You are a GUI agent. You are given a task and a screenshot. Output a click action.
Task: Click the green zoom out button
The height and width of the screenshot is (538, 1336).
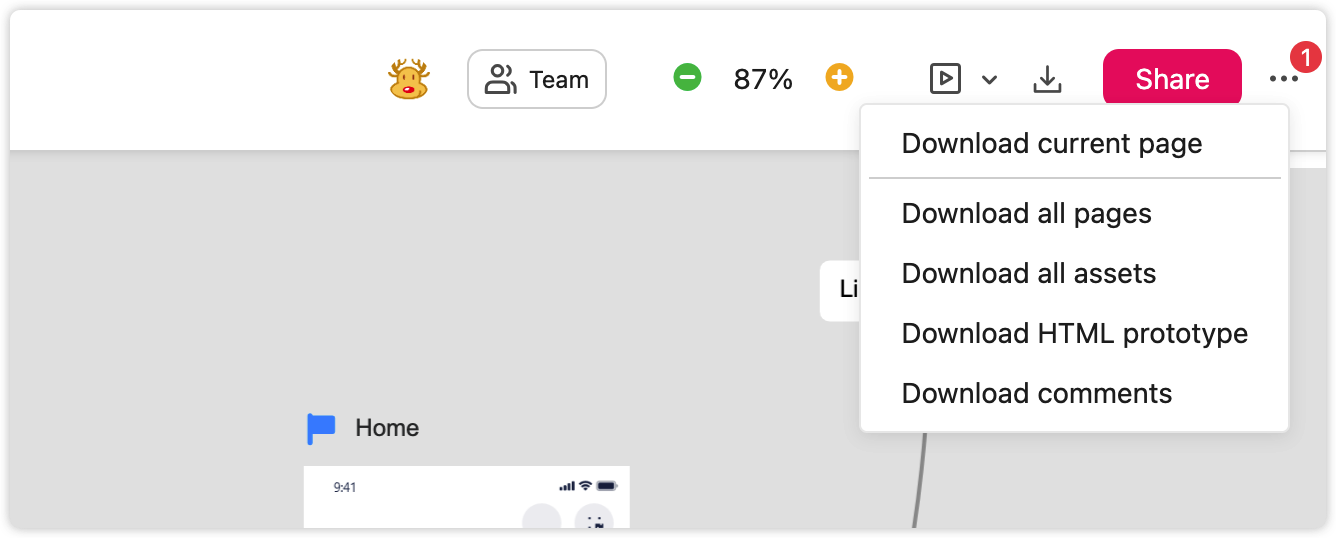(x=687, y=77)
